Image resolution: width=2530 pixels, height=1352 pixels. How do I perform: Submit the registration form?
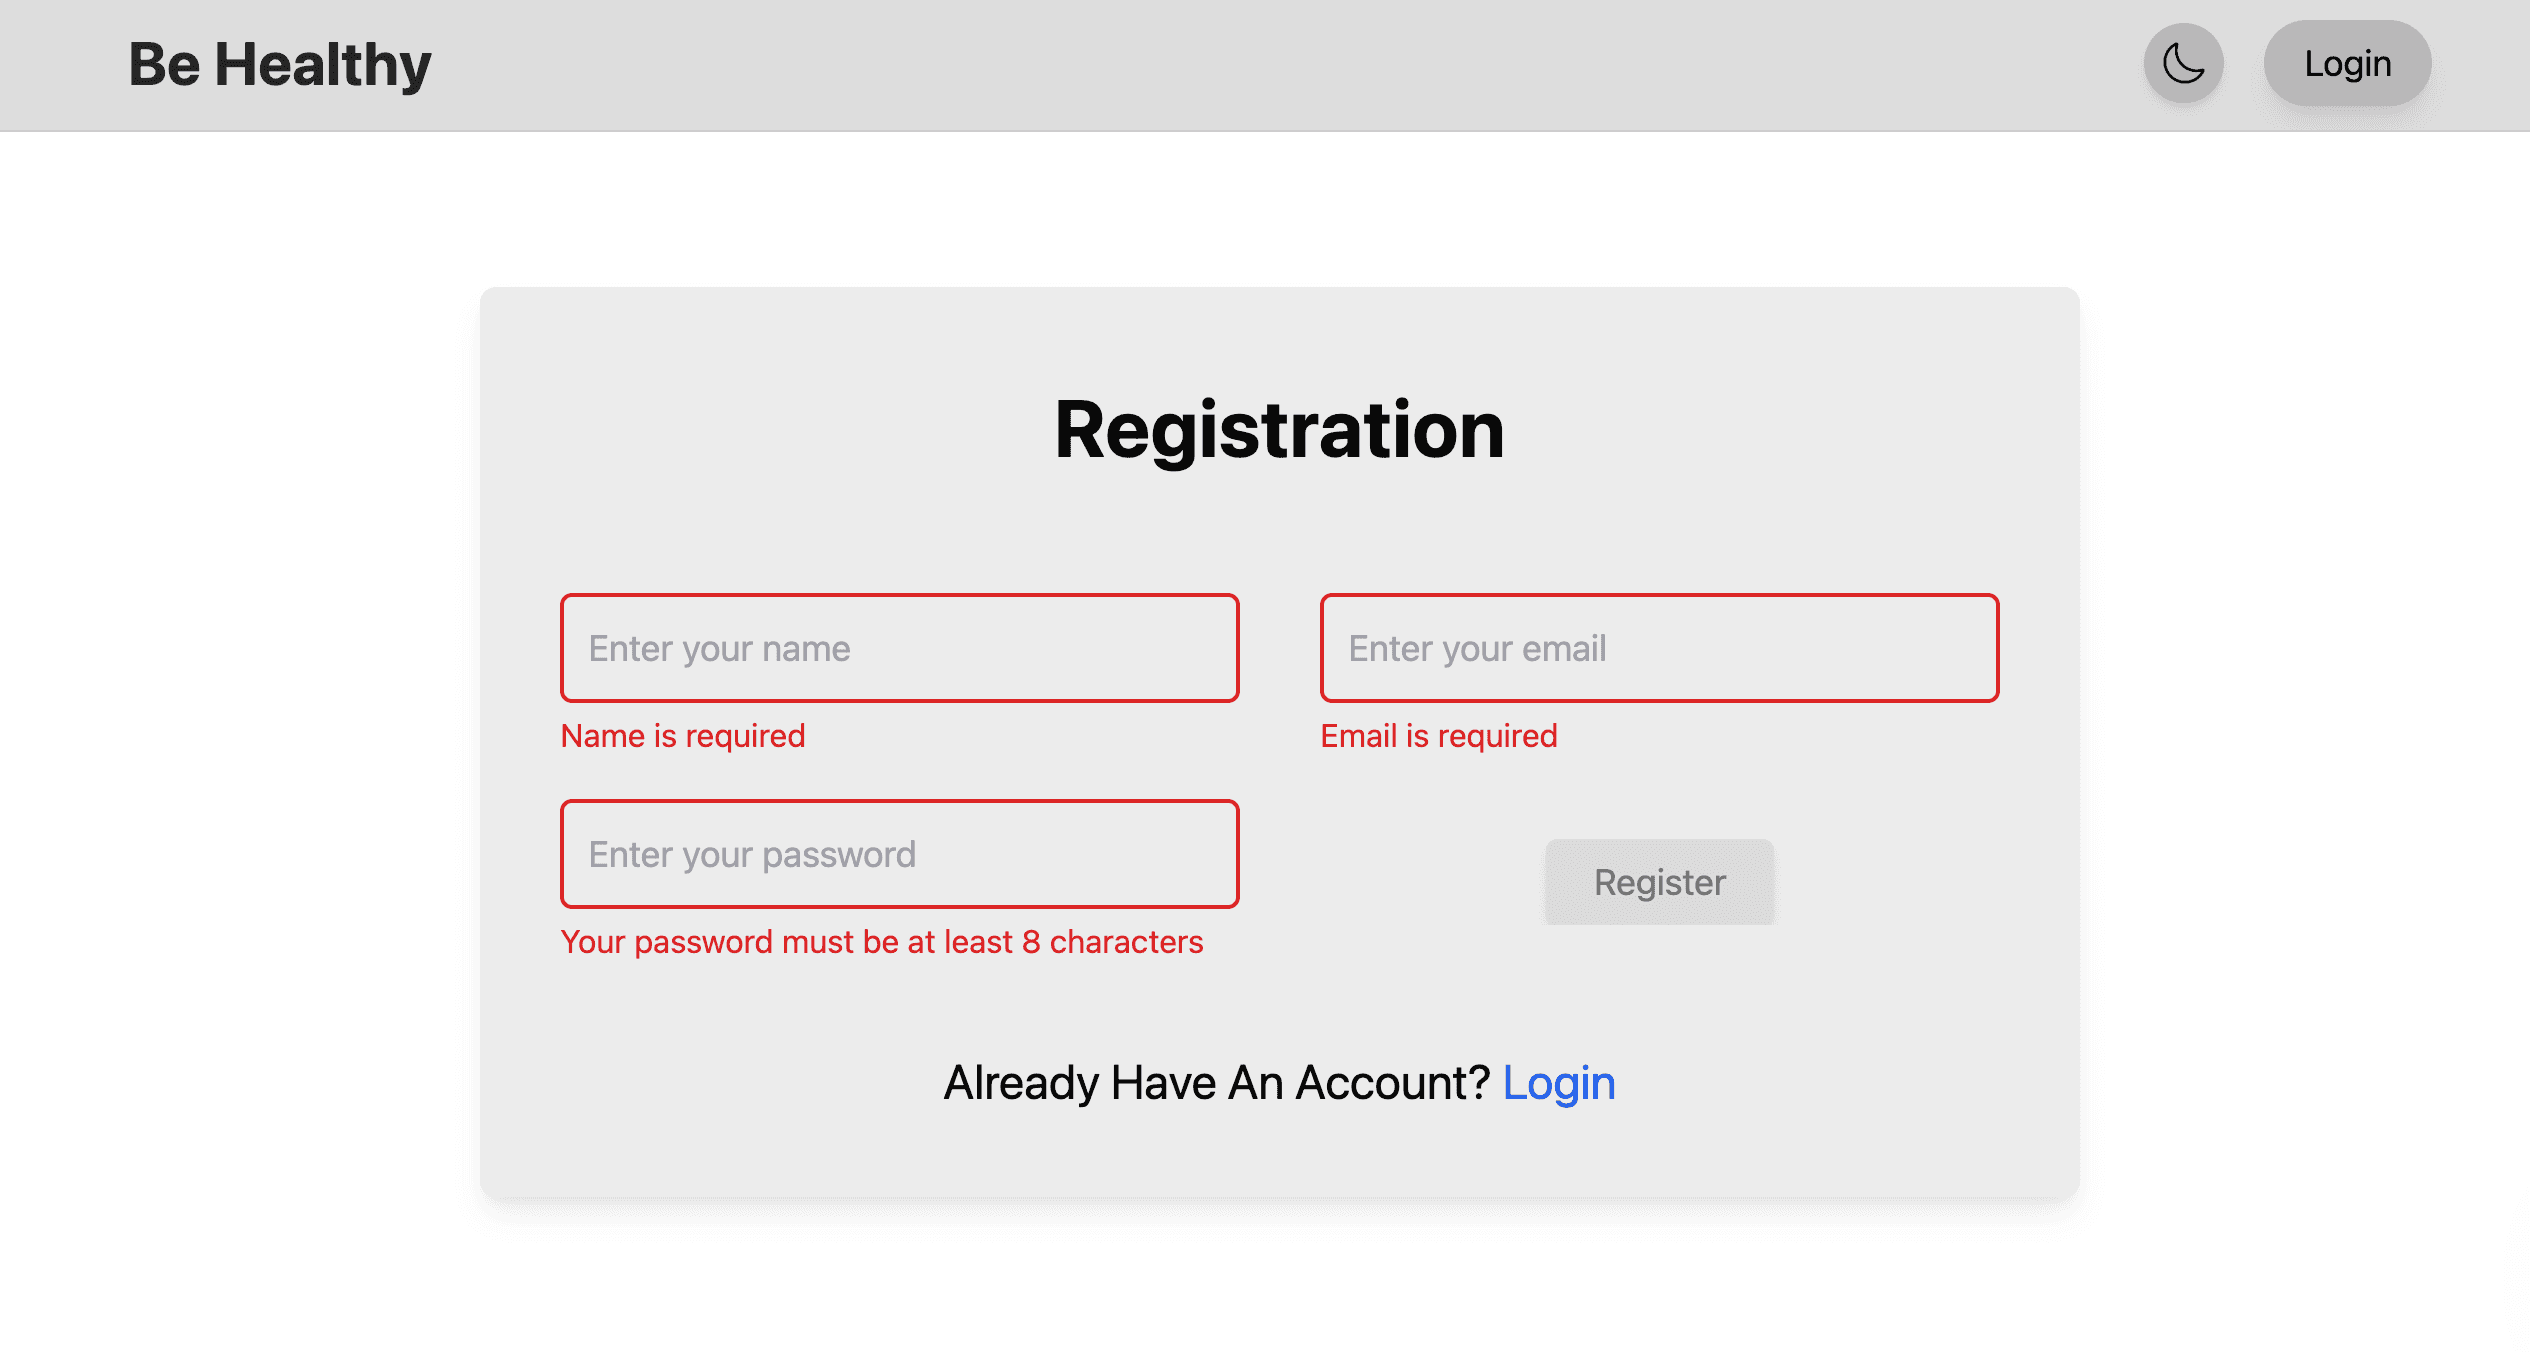pos(1658,881)
